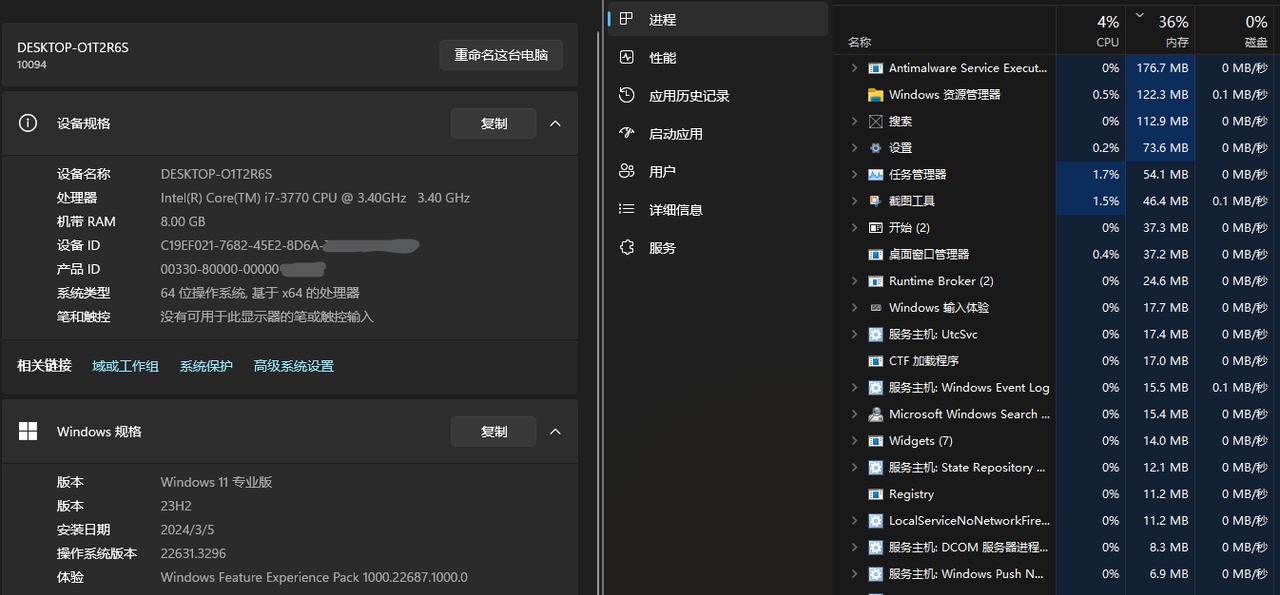
Task: Click the 截图工具 process icon
Action: coord(876,201)
